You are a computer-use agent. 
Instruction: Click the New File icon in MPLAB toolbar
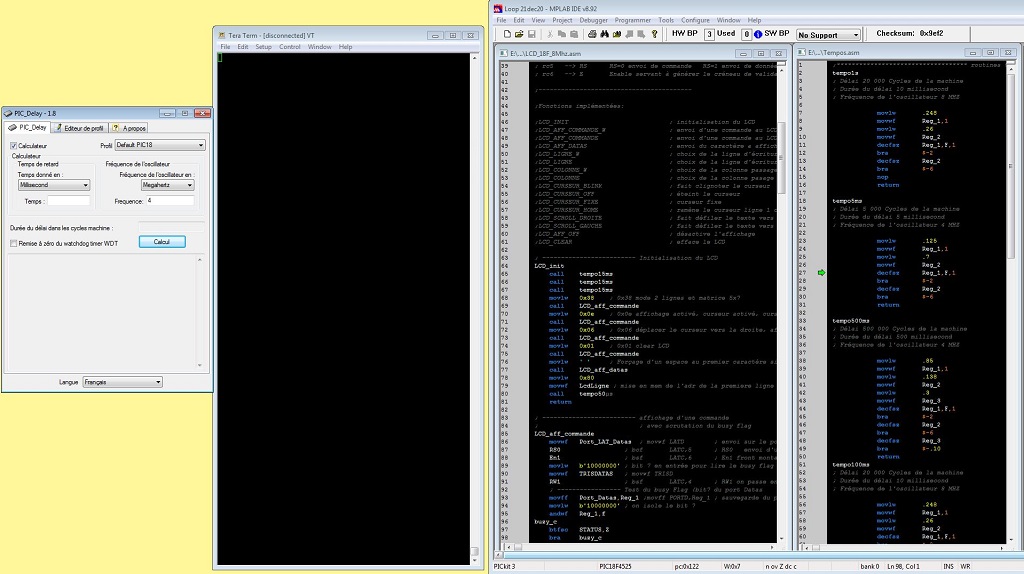click(x=508, y=34)
